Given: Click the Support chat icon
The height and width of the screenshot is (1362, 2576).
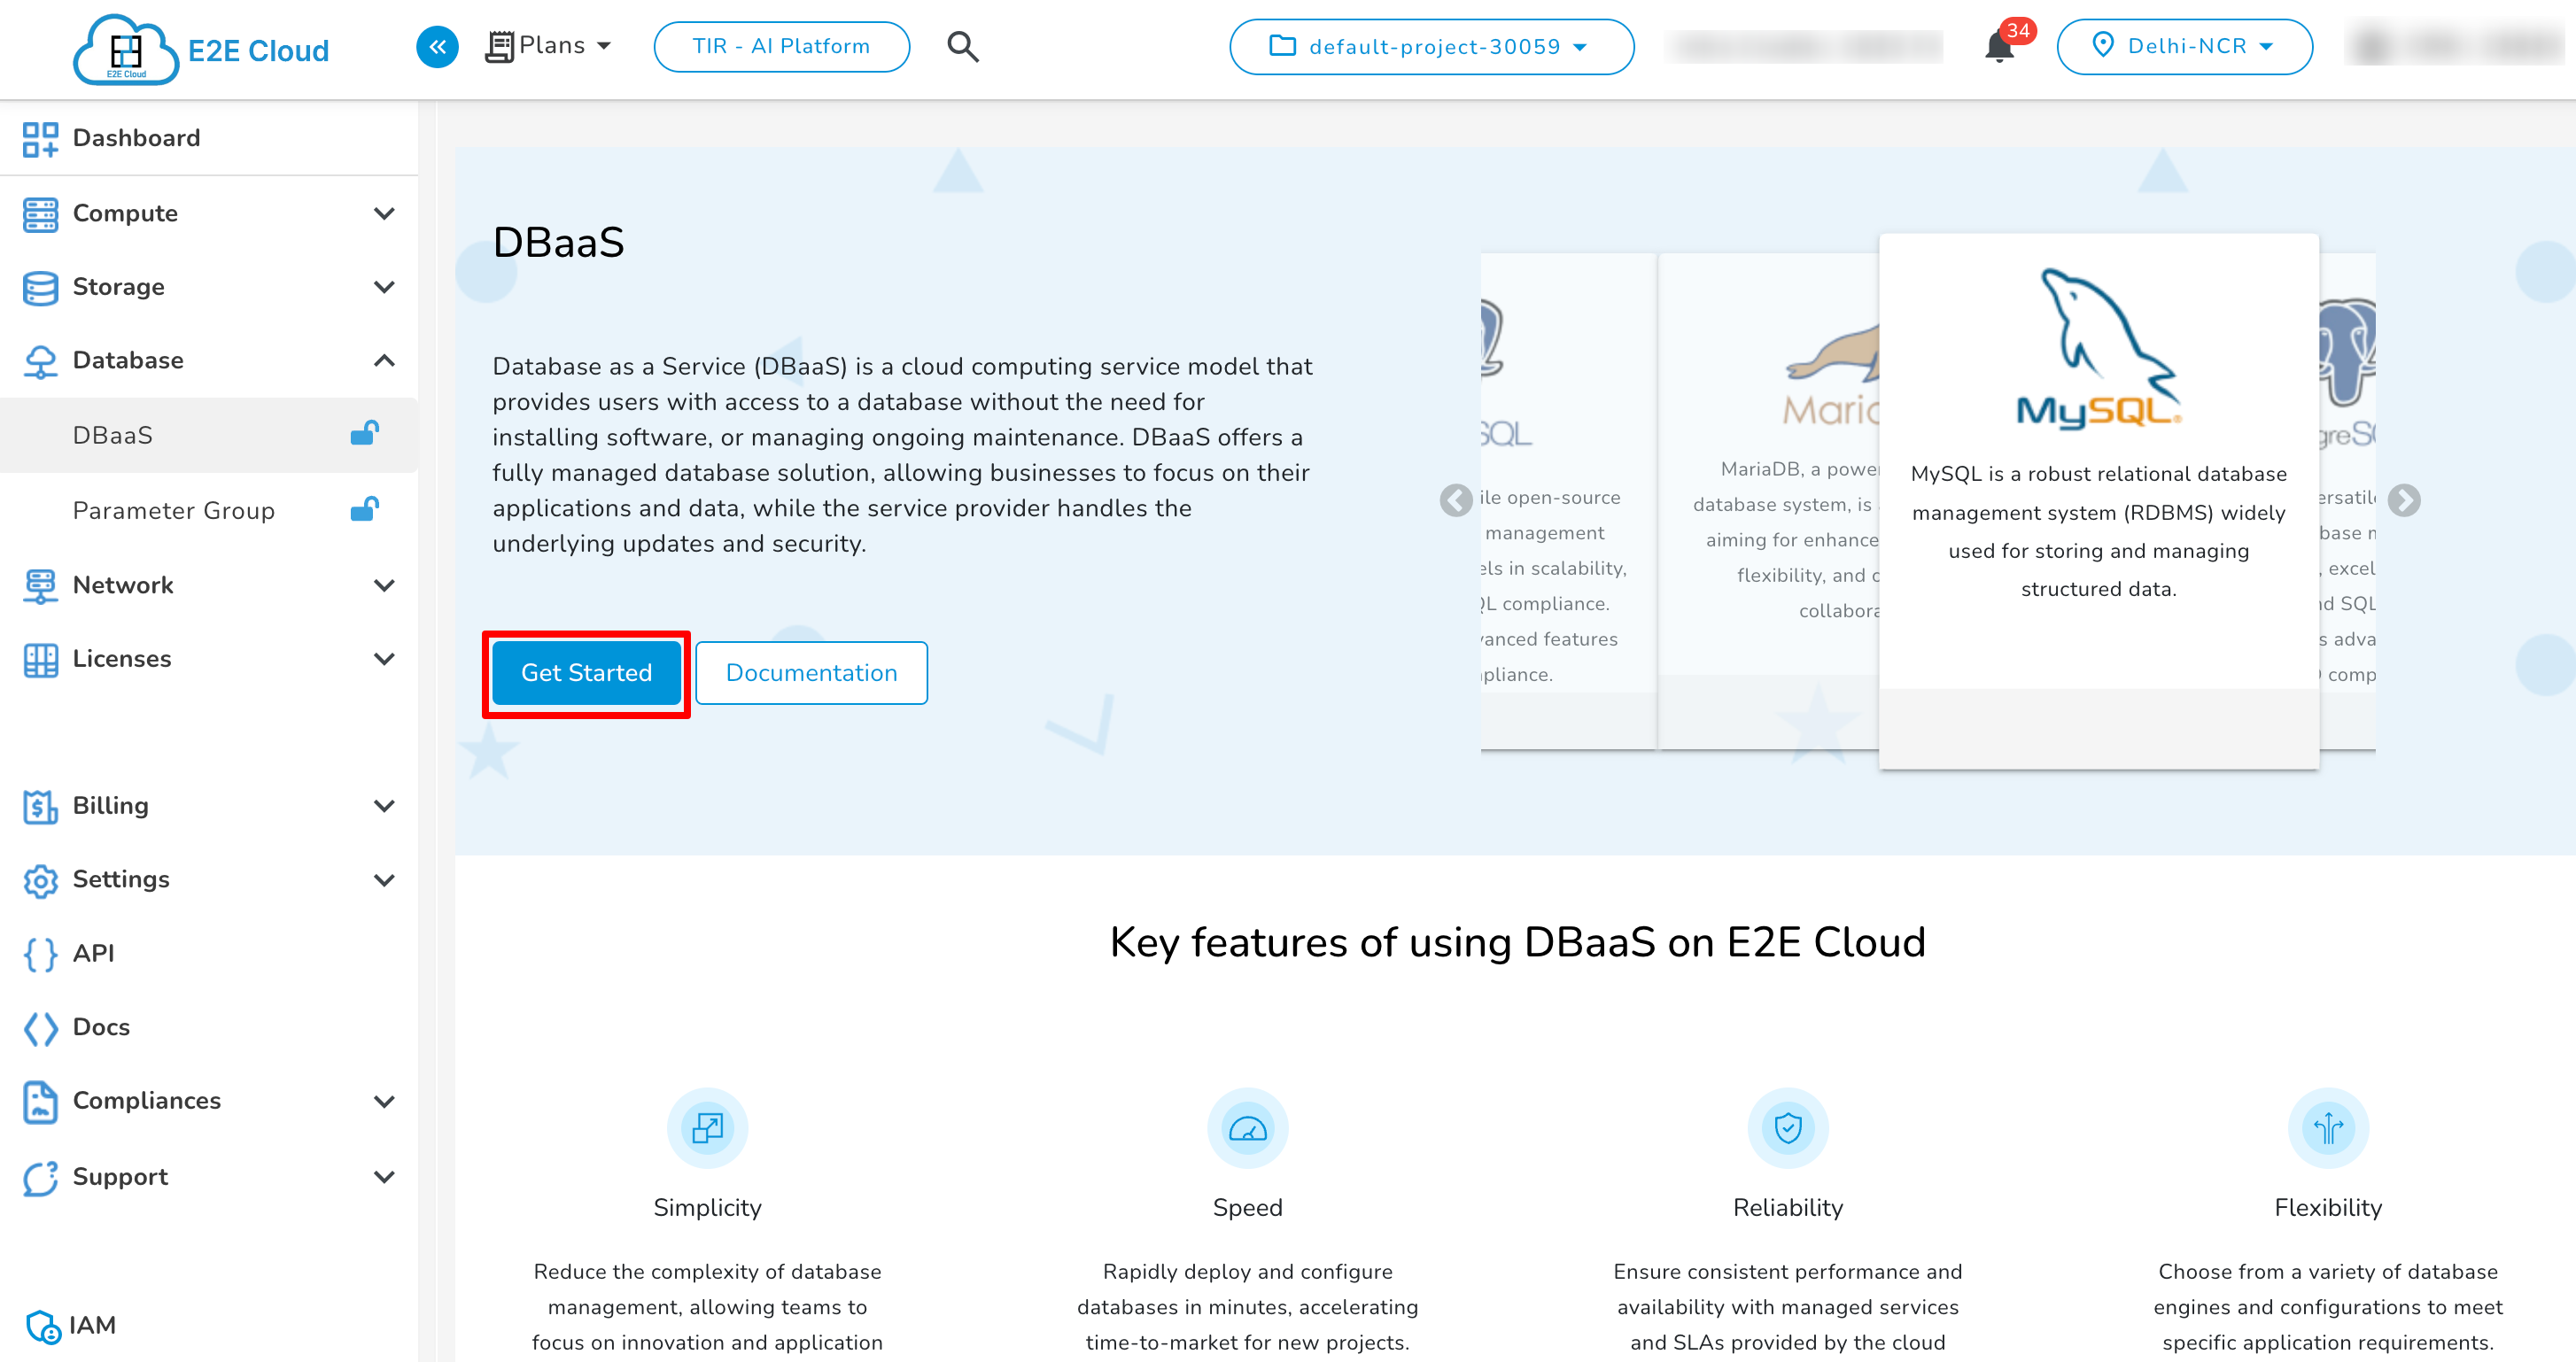Looking at the screenshot, I should click(x=40, y=1177).
